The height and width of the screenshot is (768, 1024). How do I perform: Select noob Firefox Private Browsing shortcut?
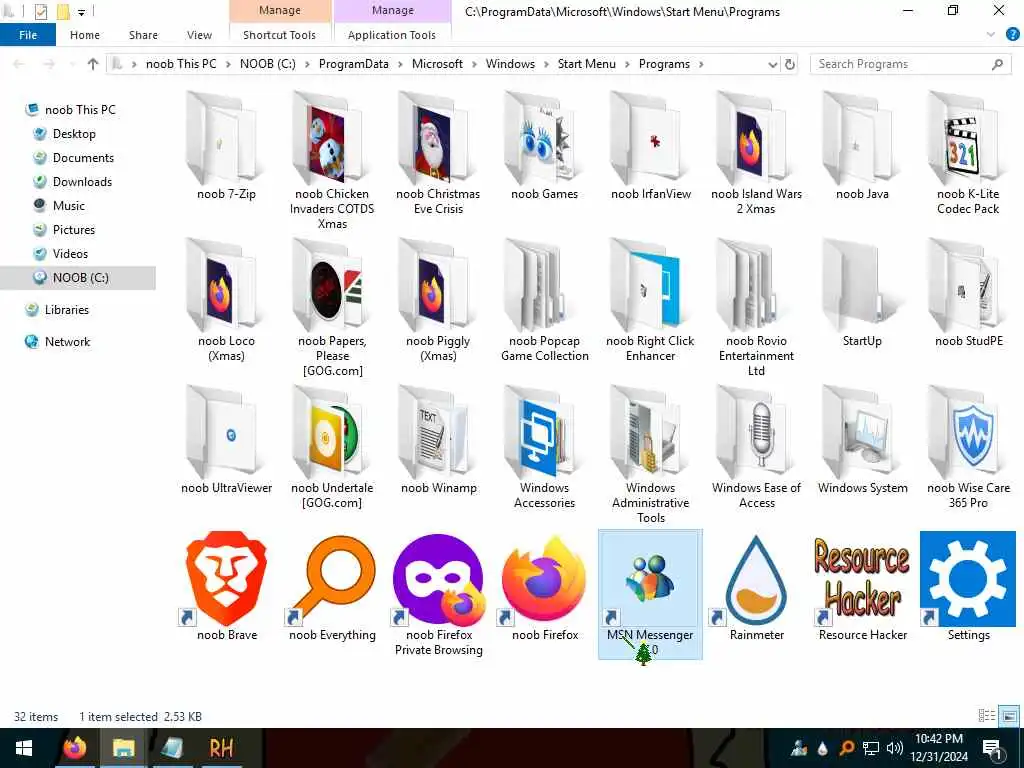point(438,594)
